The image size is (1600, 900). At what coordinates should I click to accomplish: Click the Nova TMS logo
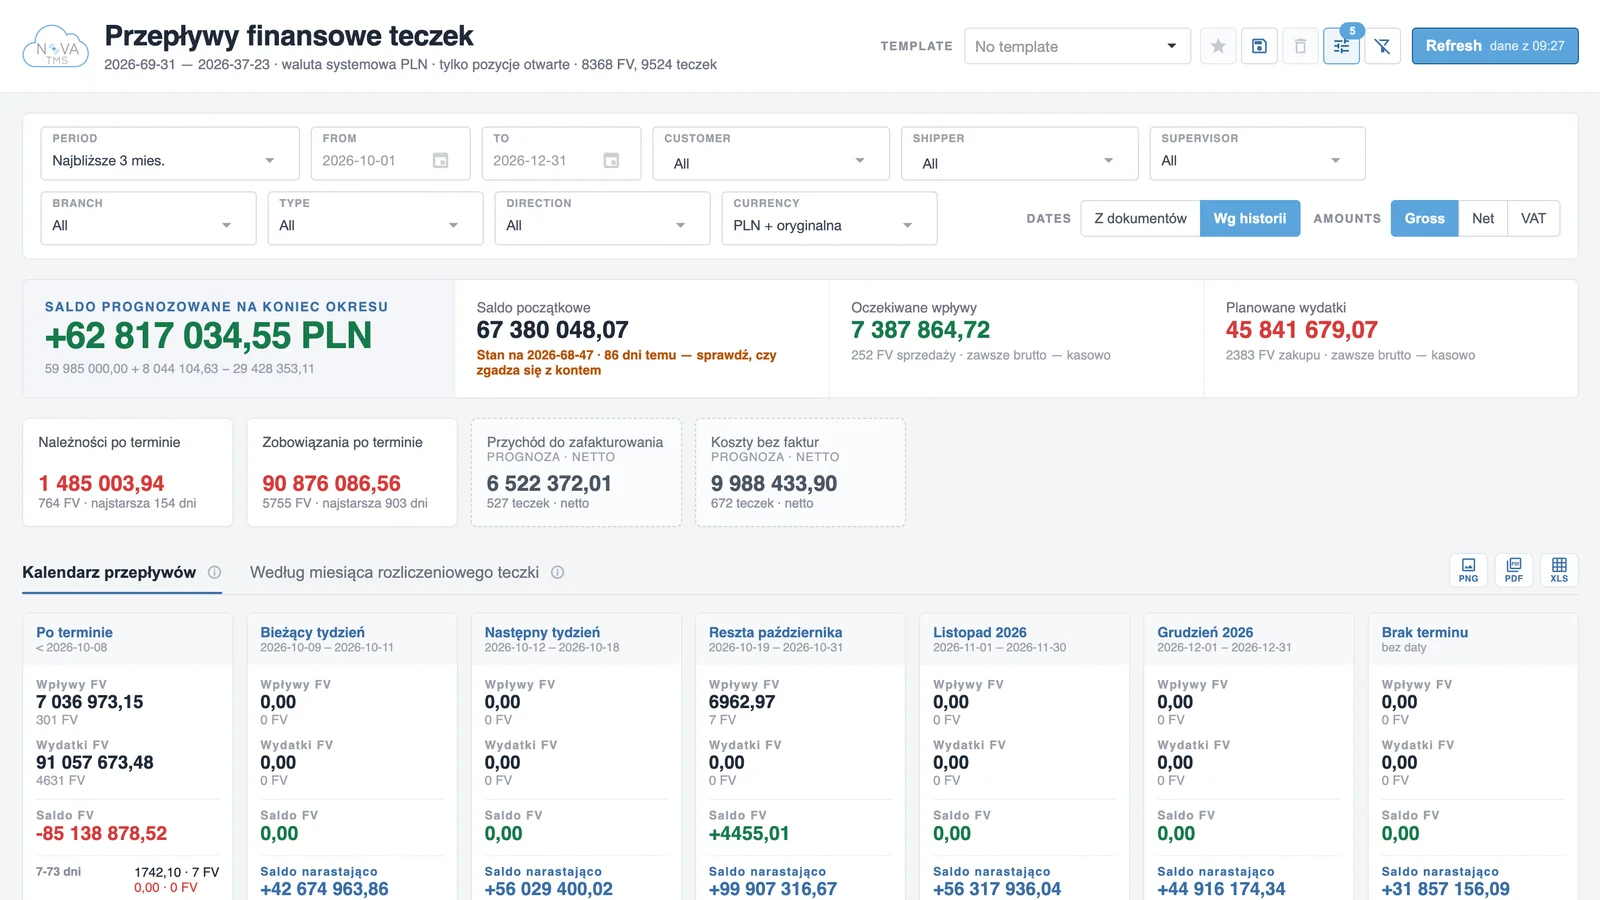(x=56, y=46)
